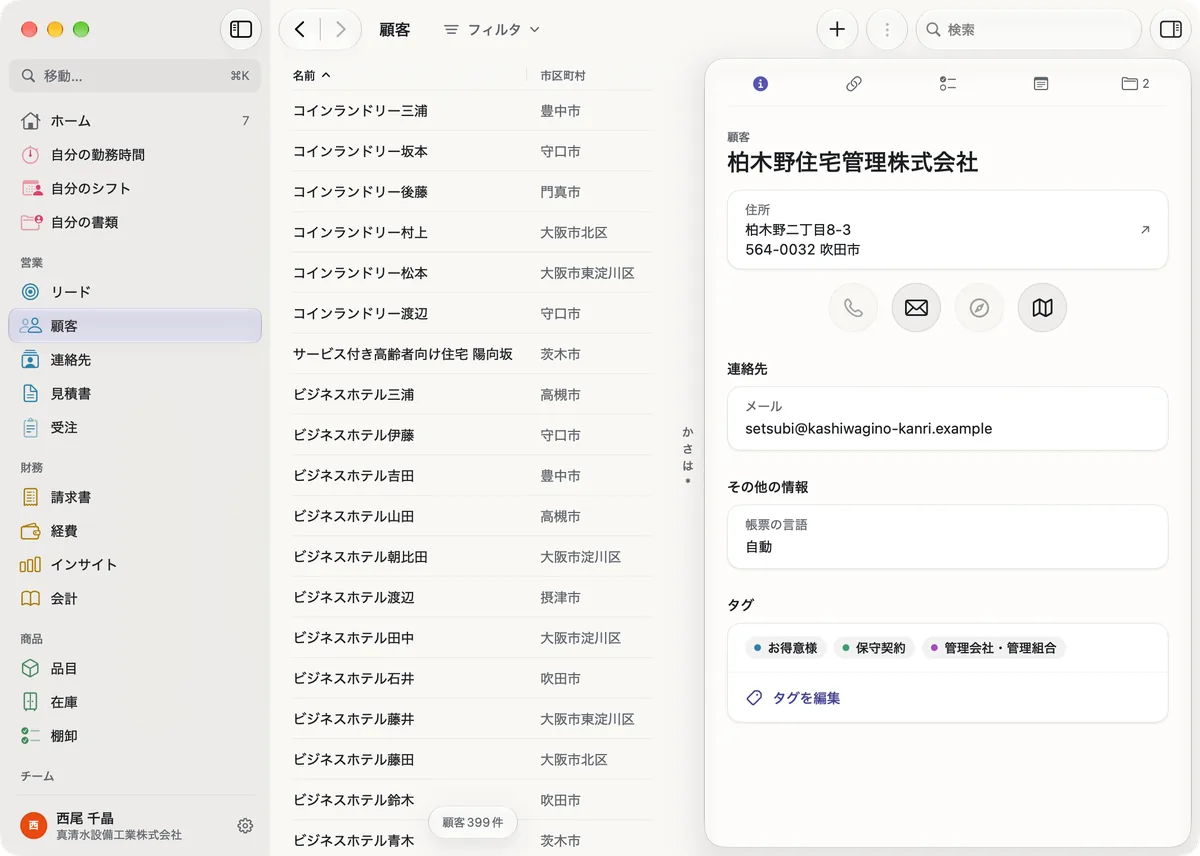Select the メール address field
The height and width of the screenshot is (856, 1200).
click(x=947, y=418)
